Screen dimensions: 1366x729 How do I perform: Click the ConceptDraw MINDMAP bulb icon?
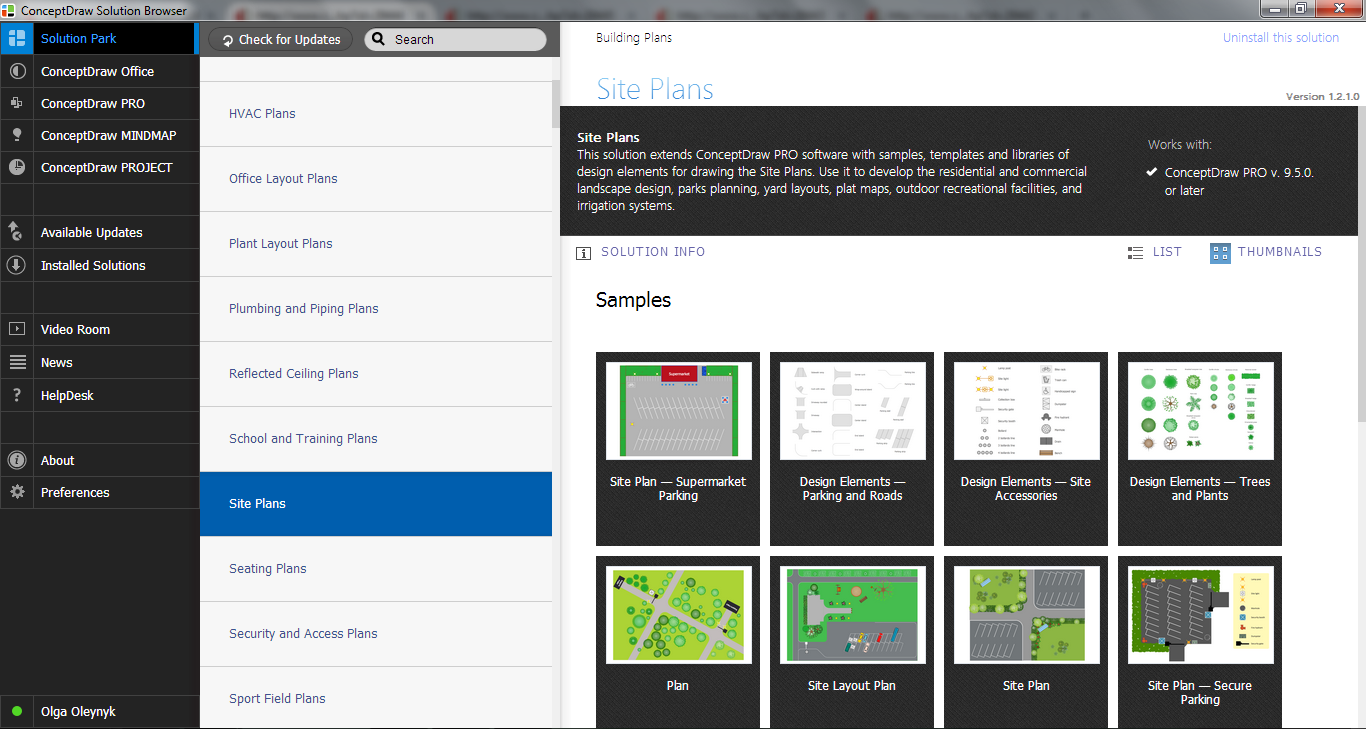pos(16,135)
